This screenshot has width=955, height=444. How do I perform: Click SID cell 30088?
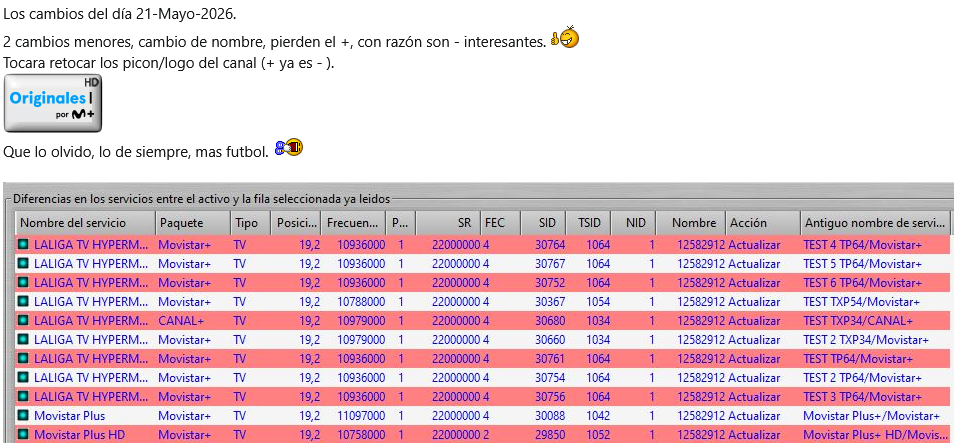tap(551, 415)
